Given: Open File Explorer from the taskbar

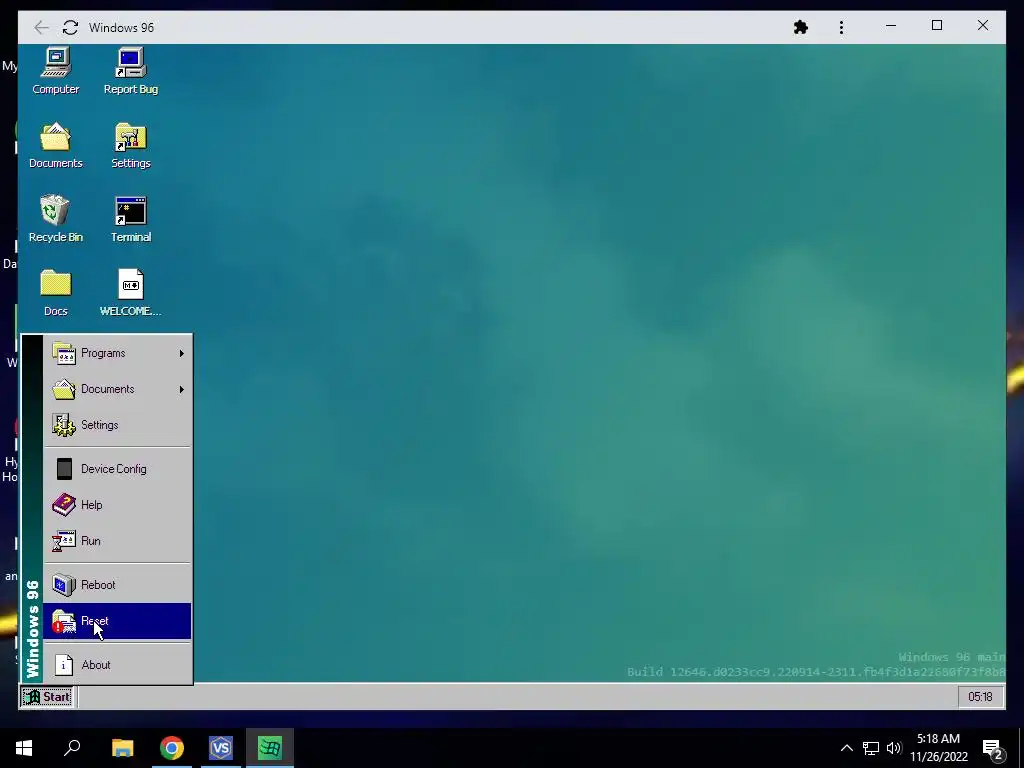Looking at the screenshot, I should point(123,748).
